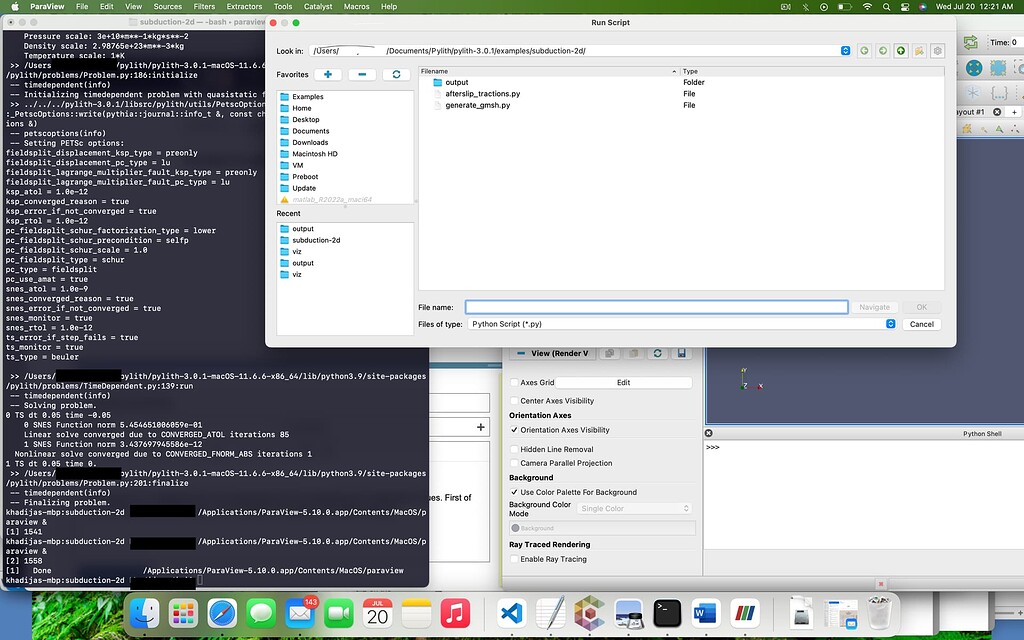The image size is (1024, 640).
Task: Click Cancel in Run Script dialog
Action: pyautogui.click(x=921, y=324)
